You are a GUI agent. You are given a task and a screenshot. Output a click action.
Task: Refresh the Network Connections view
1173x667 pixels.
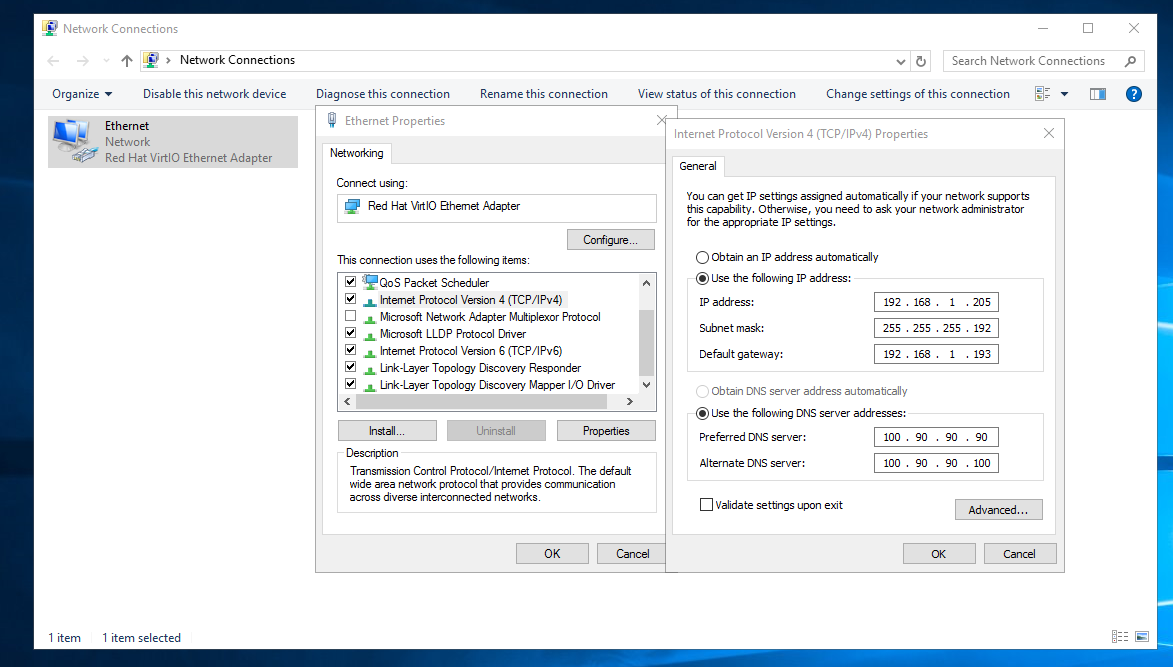coord(921,61)
